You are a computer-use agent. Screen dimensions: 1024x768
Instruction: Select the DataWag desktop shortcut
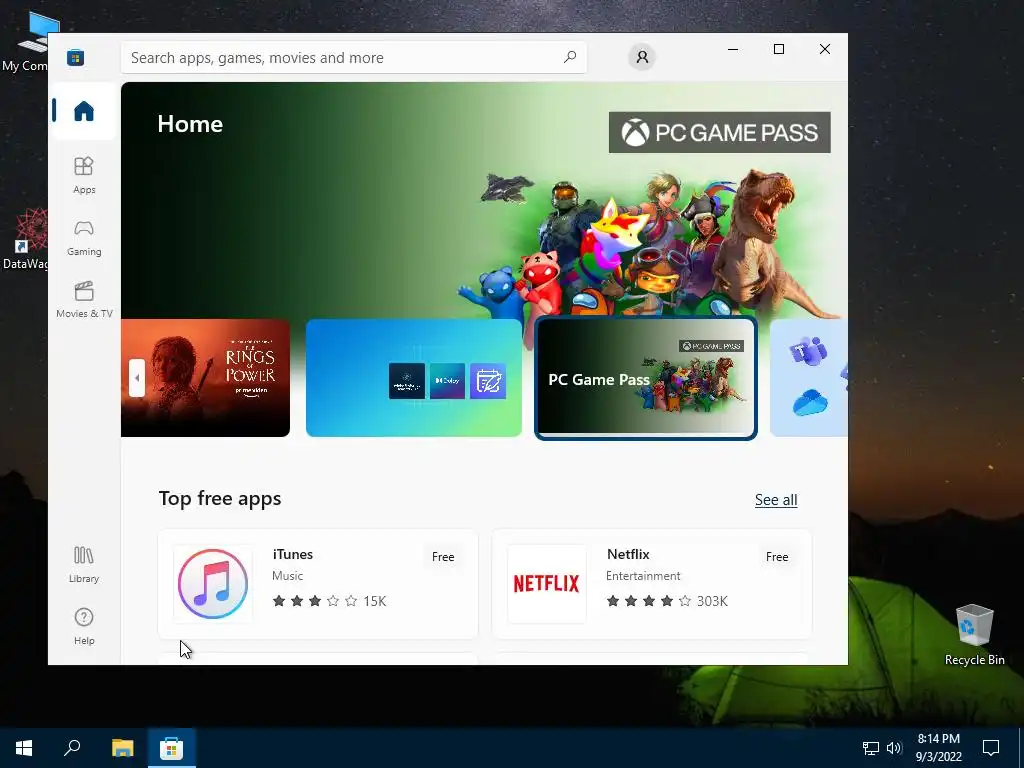point(25,240)
